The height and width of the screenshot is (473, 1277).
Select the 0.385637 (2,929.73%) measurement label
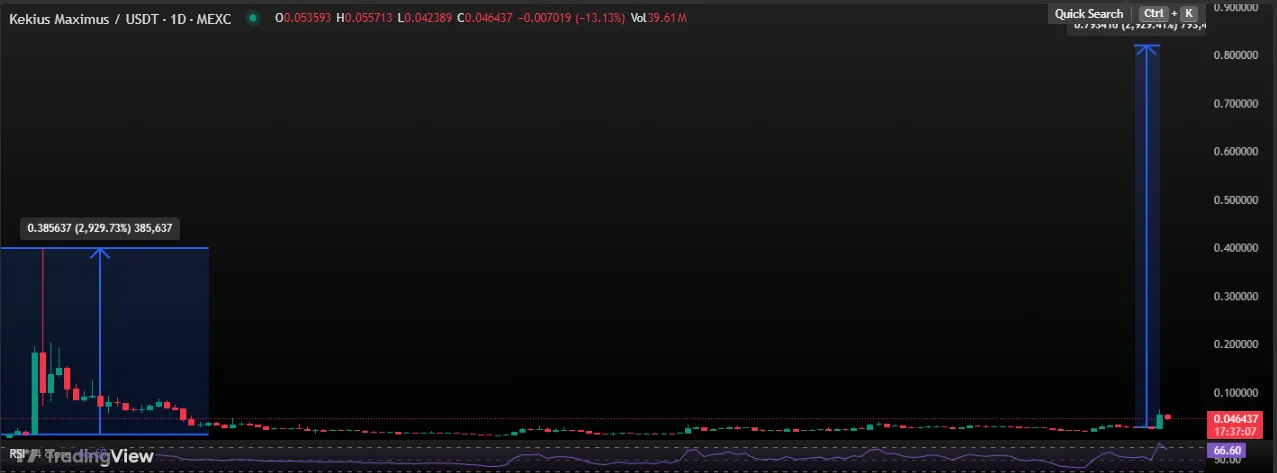100,228
